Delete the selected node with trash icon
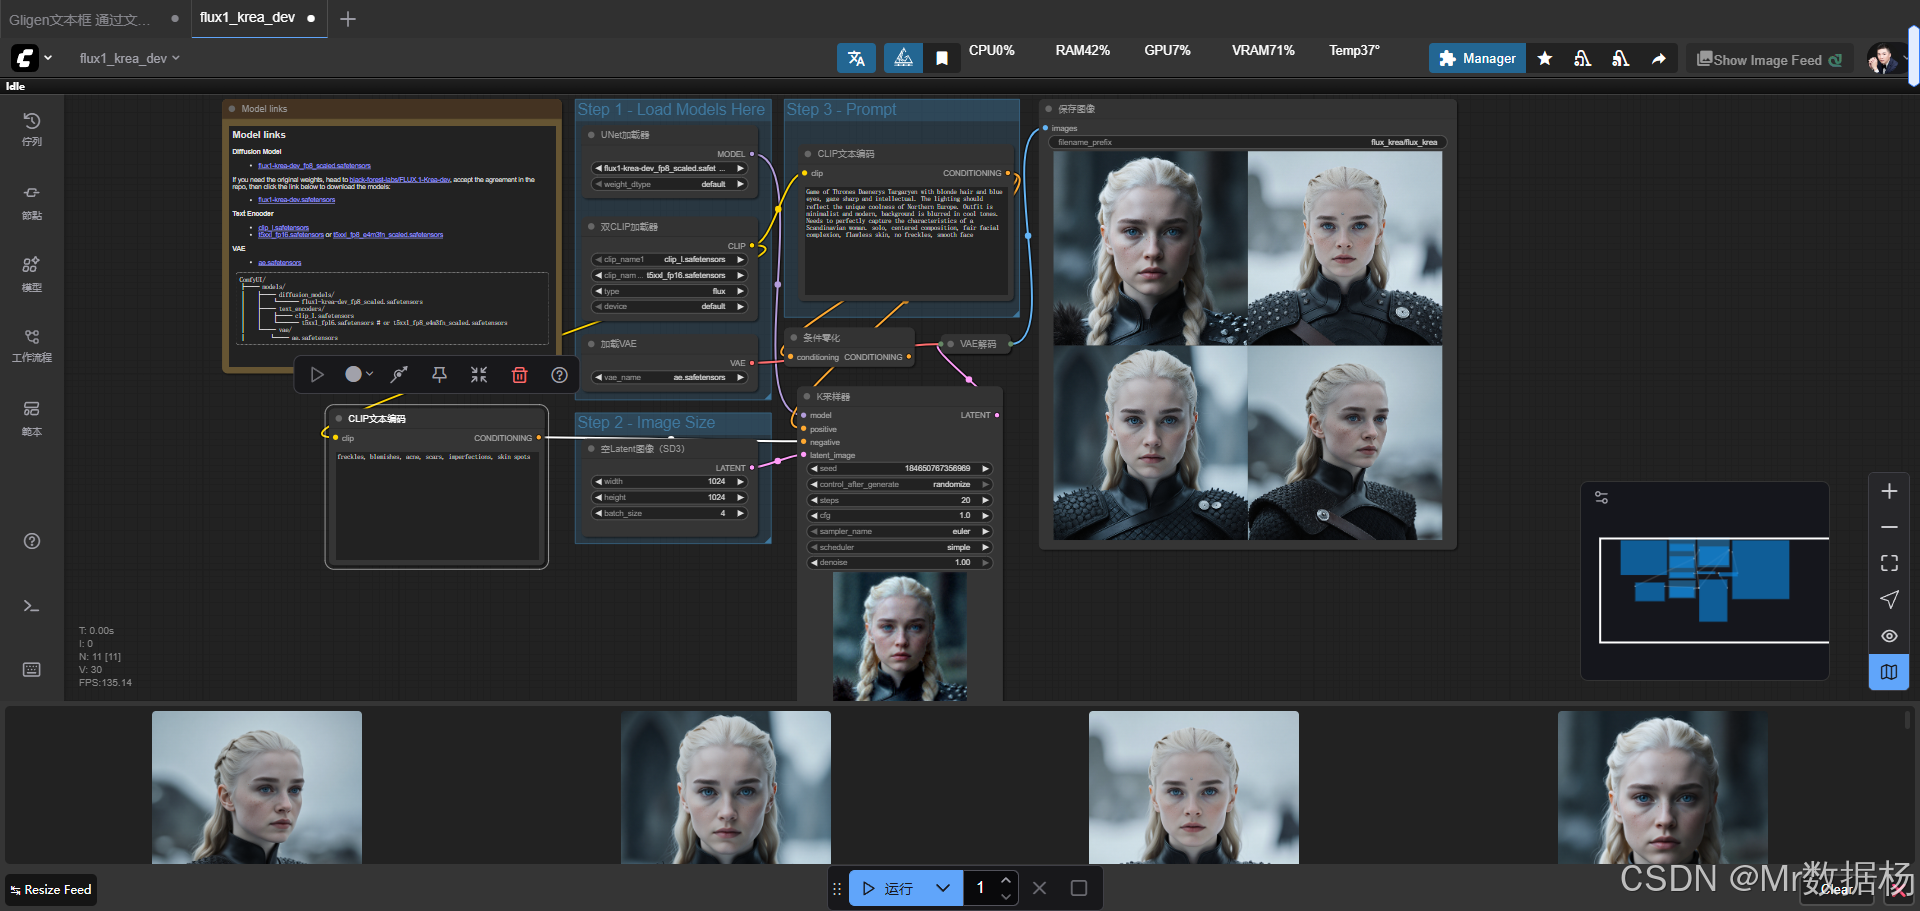1920x911 pixels. pos(520,374)
